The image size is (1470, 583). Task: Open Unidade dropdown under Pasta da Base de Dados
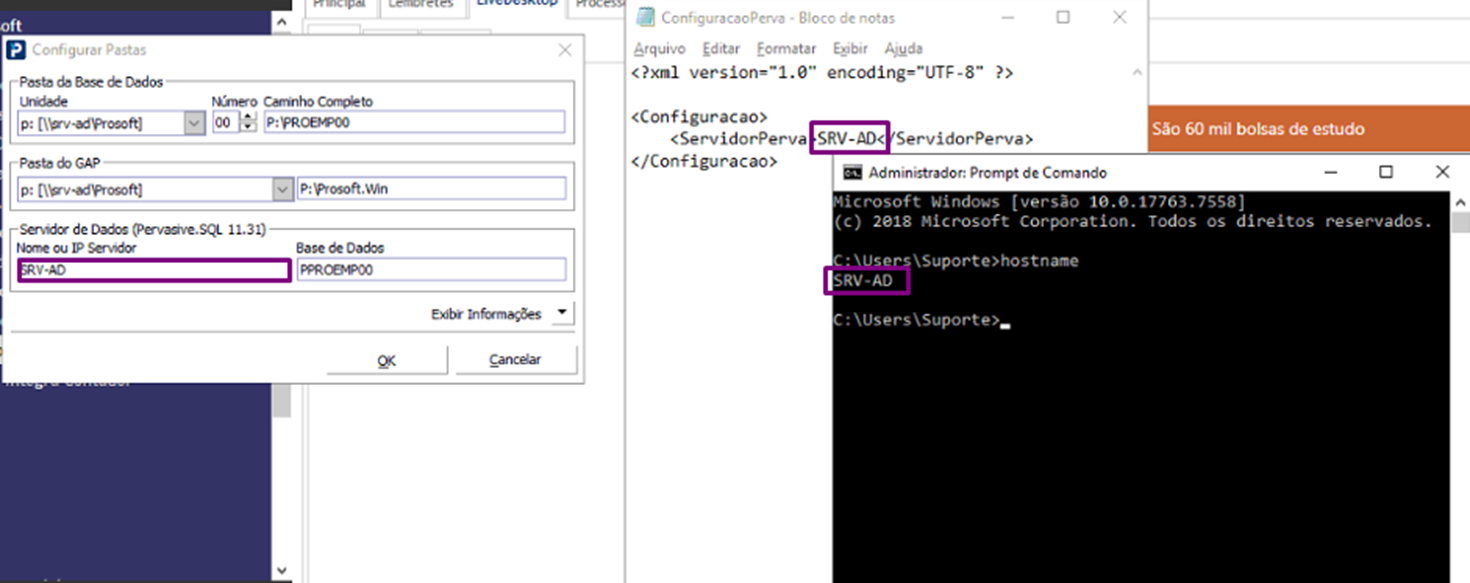pyautogui.click(x=195, y=123)
